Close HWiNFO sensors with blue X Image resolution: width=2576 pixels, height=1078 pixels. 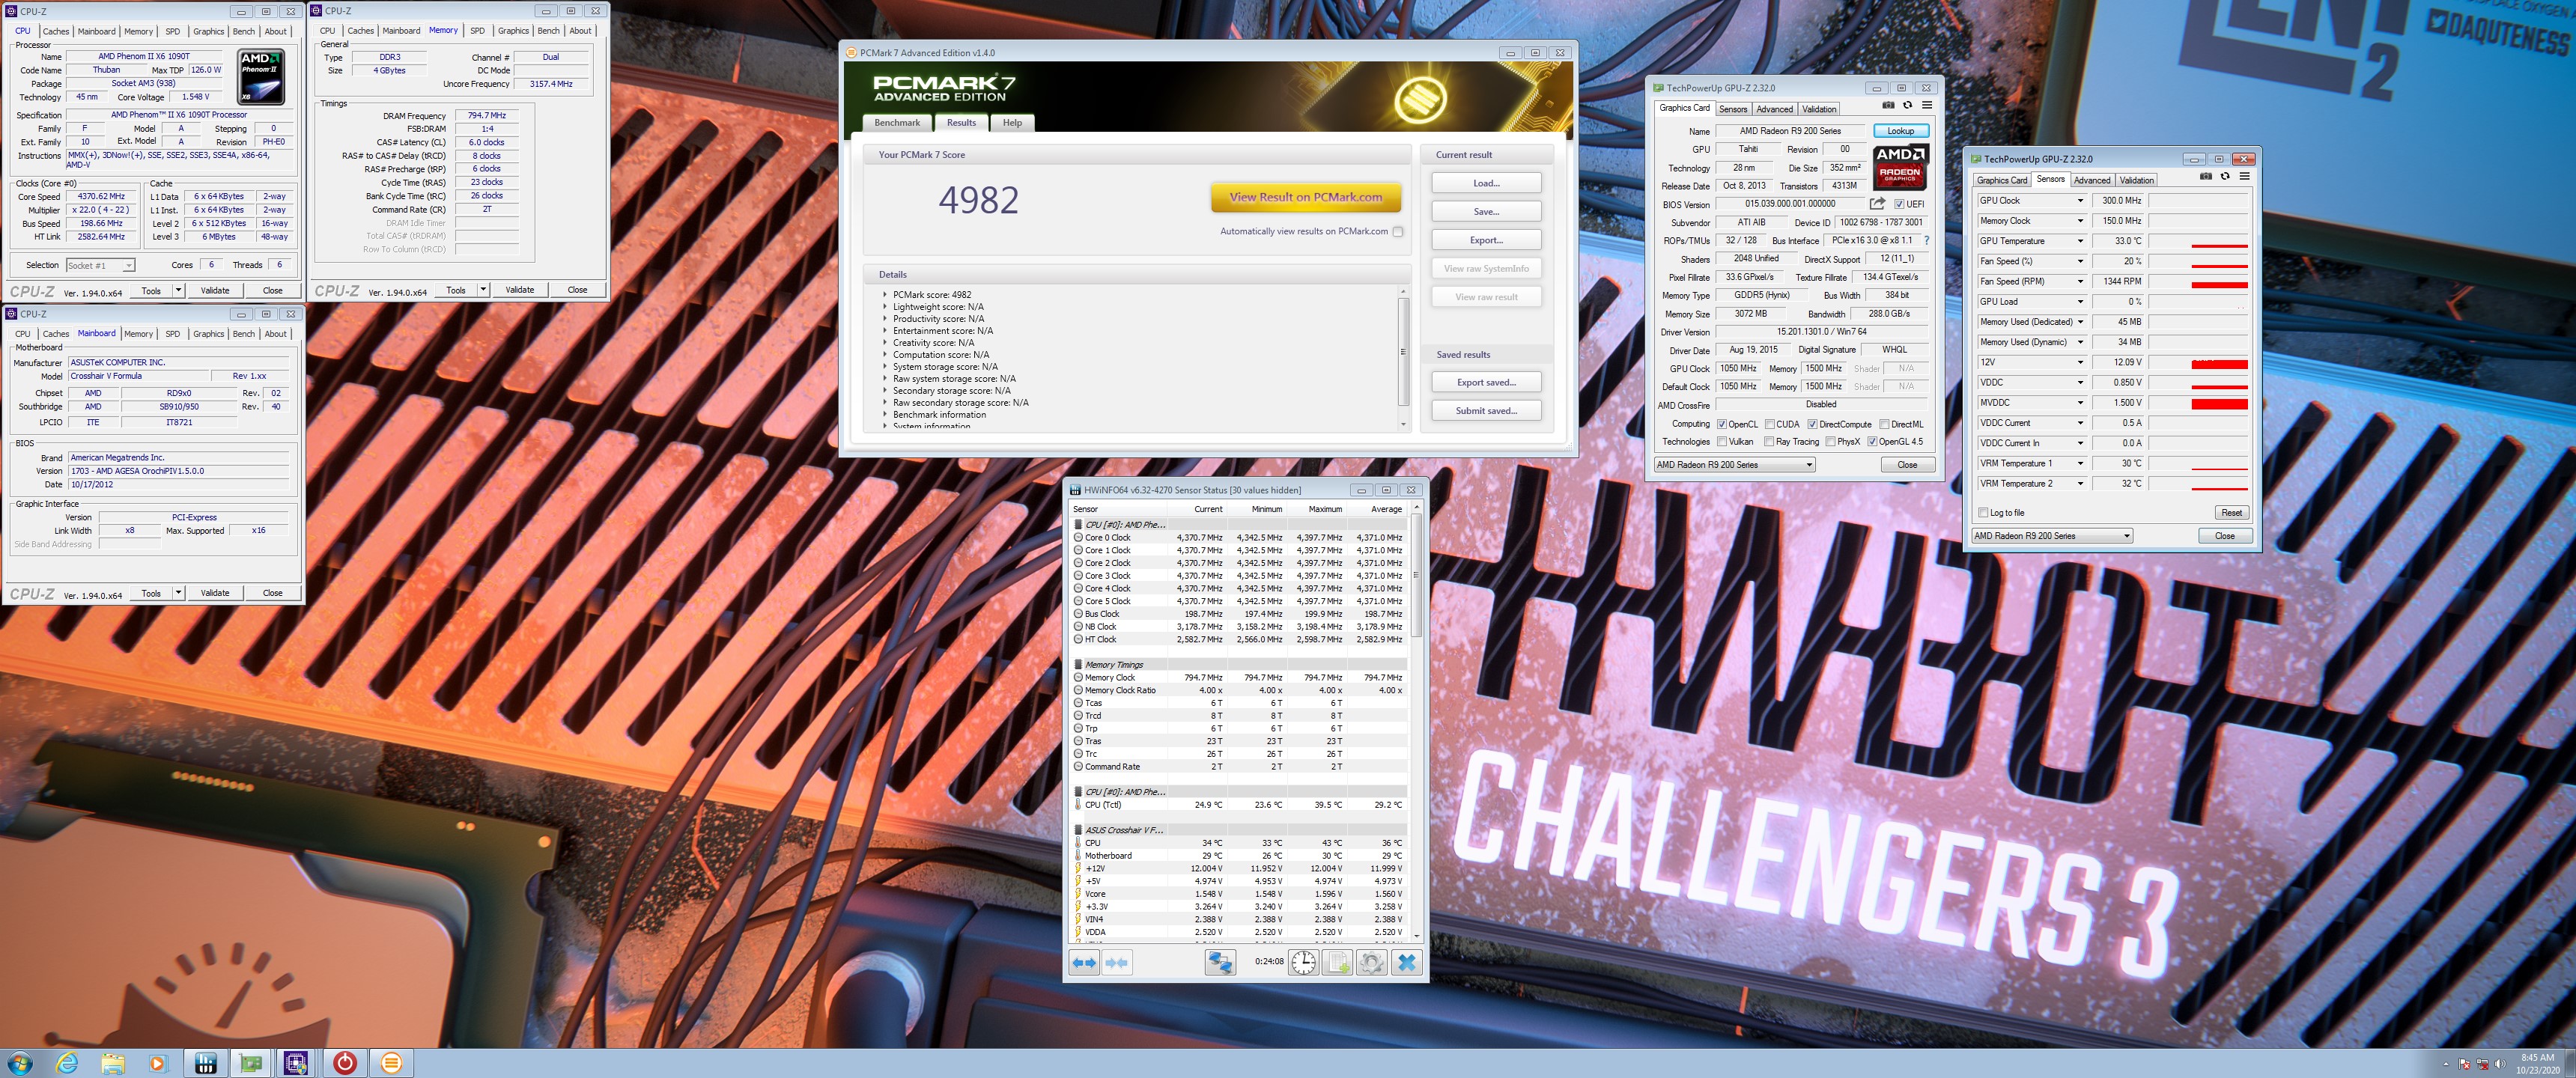[x=1406, y=962]
